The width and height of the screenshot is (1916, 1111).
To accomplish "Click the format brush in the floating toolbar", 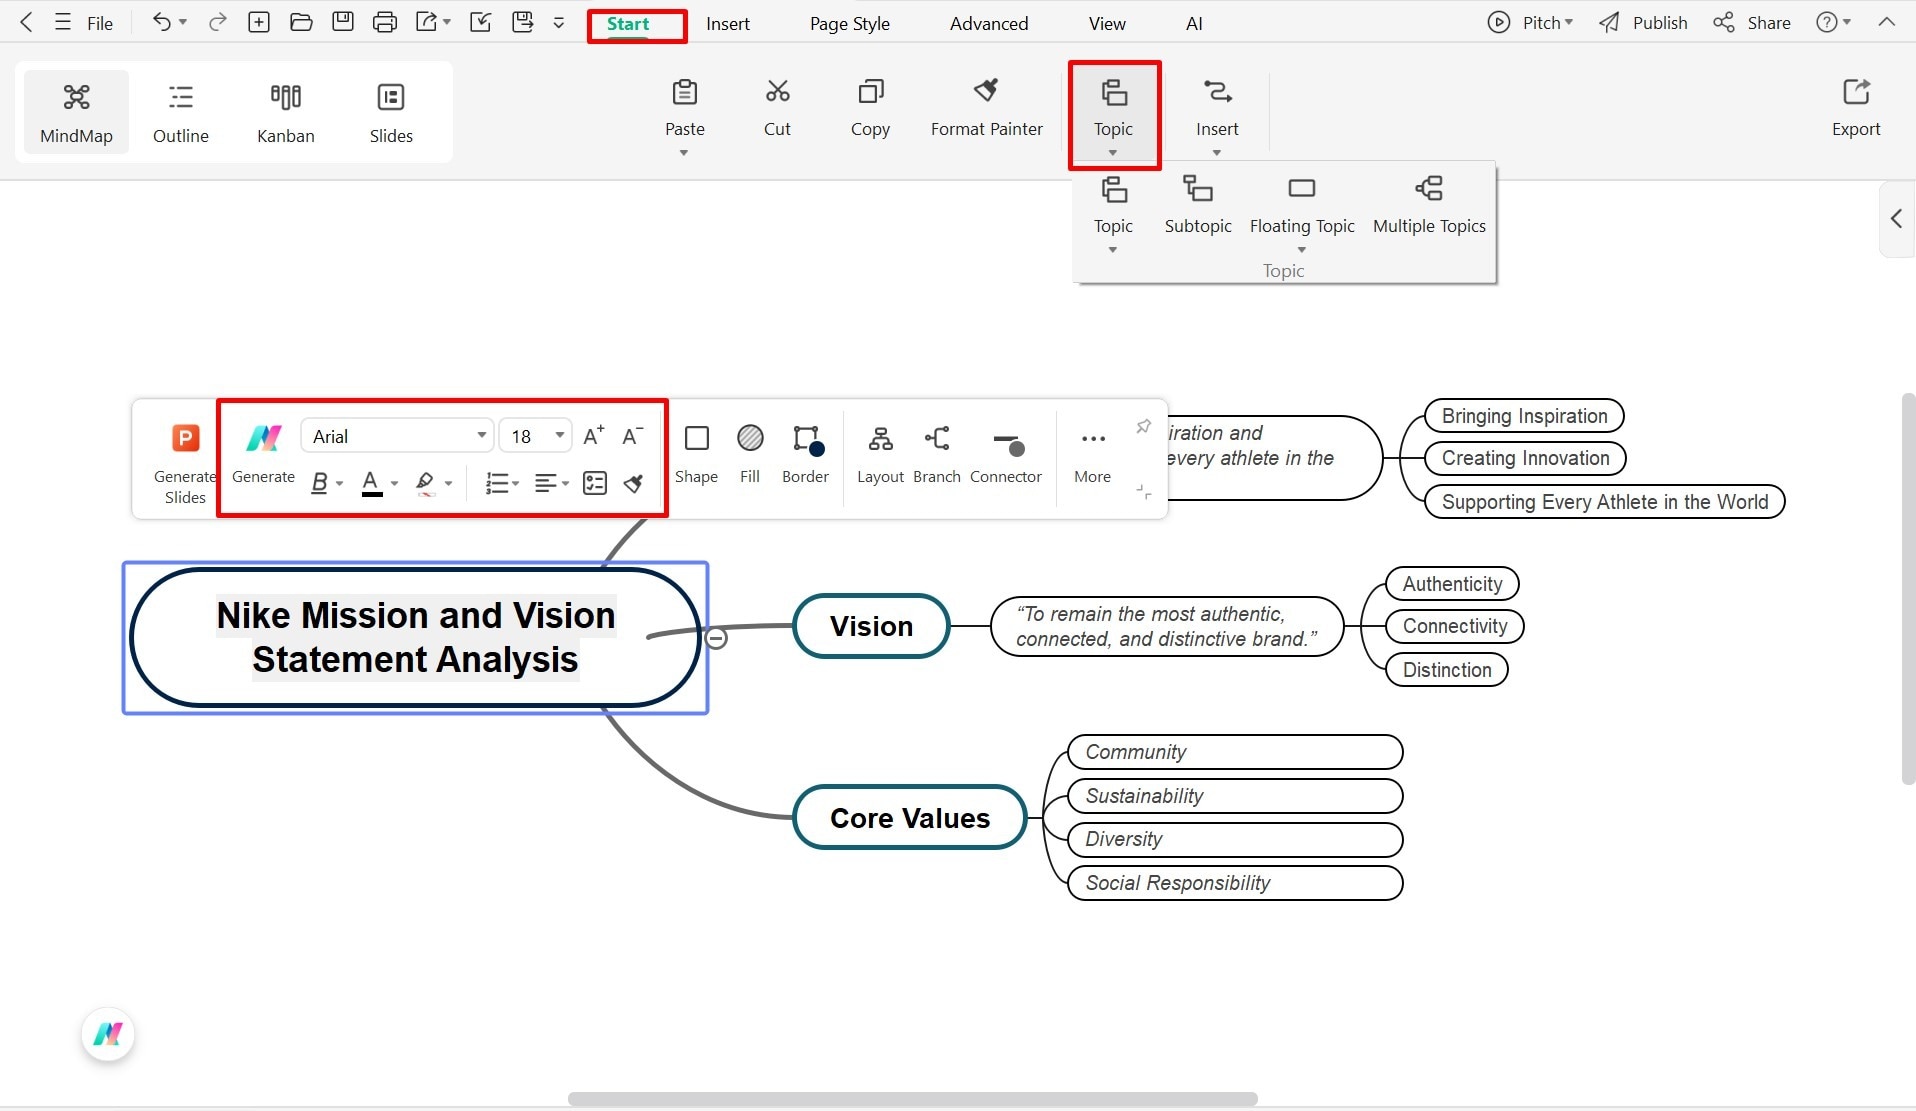I will click(x=633, y=484).
